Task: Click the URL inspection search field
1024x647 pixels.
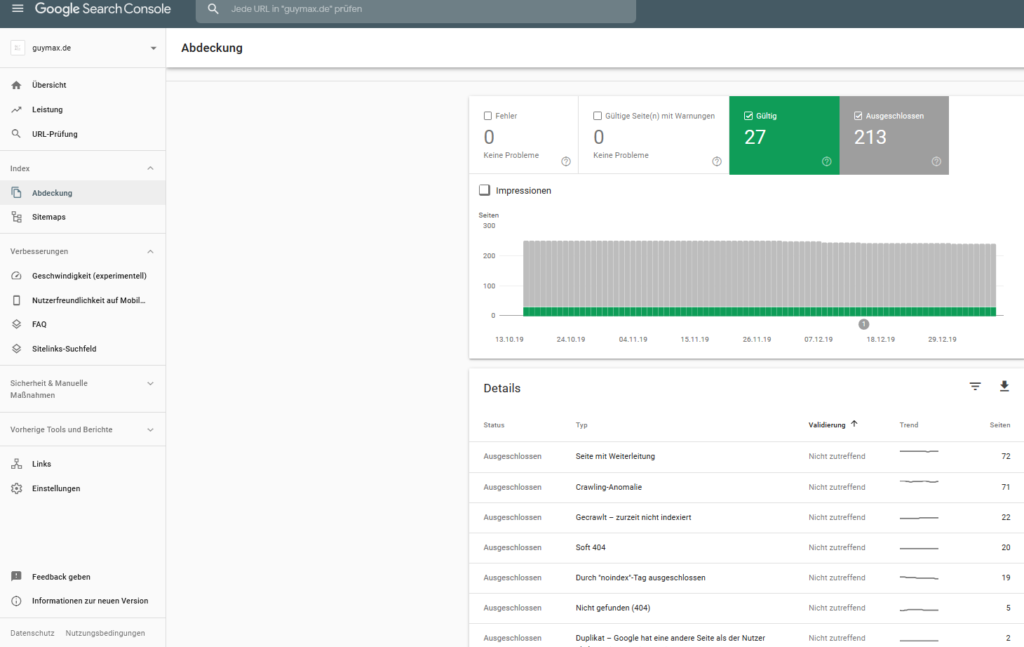Action: pos(416,9)
